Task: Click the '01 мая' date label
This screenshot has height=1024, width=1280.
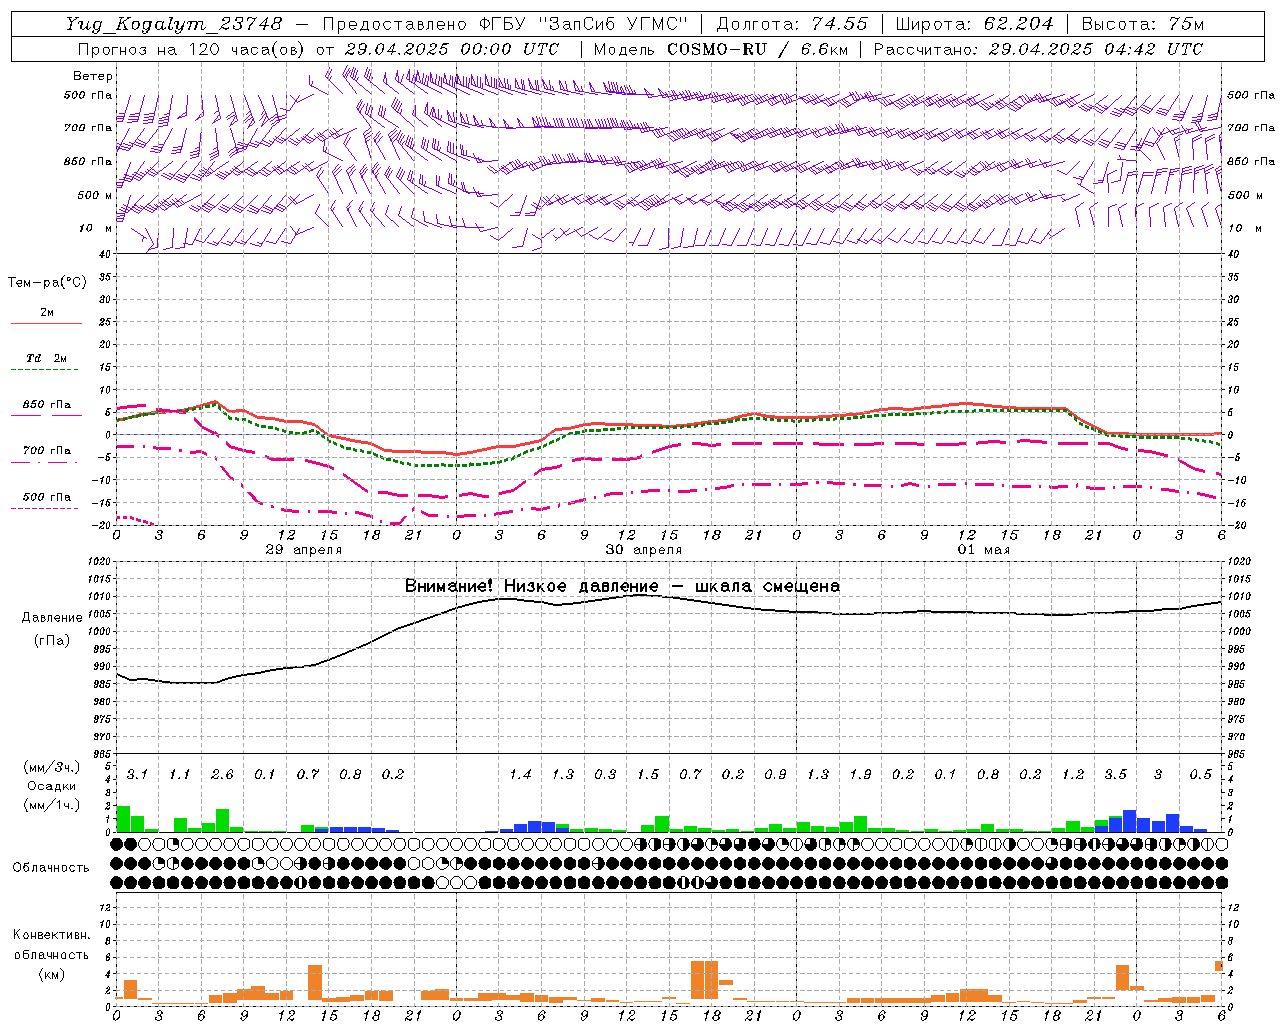Action: tap(984, 549)
